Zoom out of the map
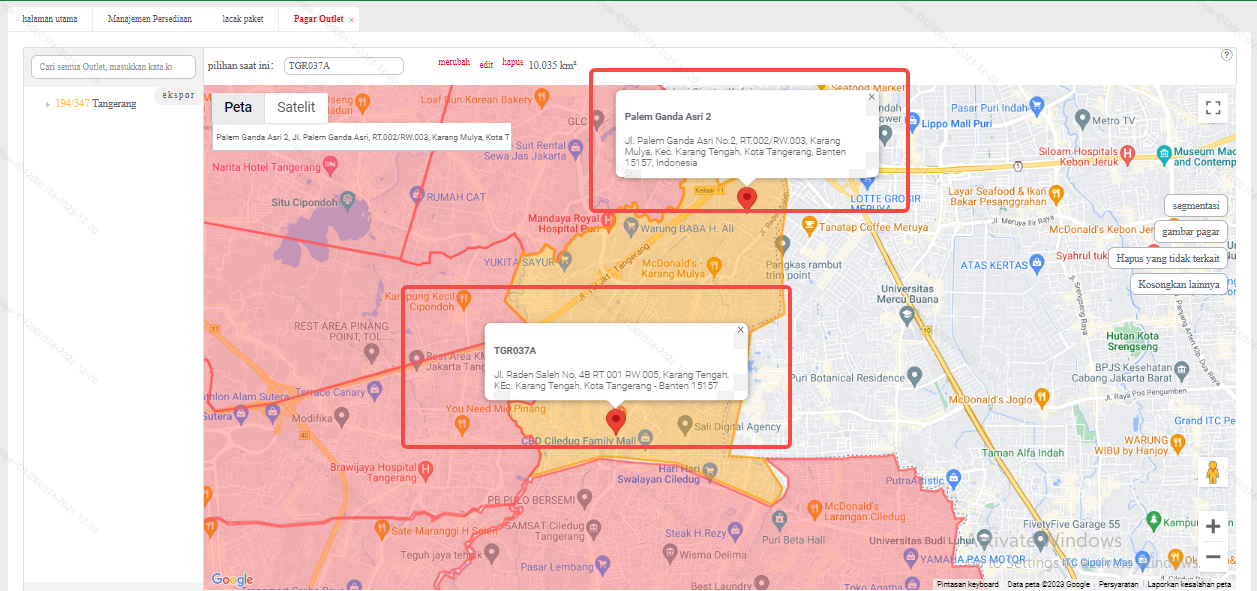Viewport: 1257px width, 591px height. pos(1213,556)
